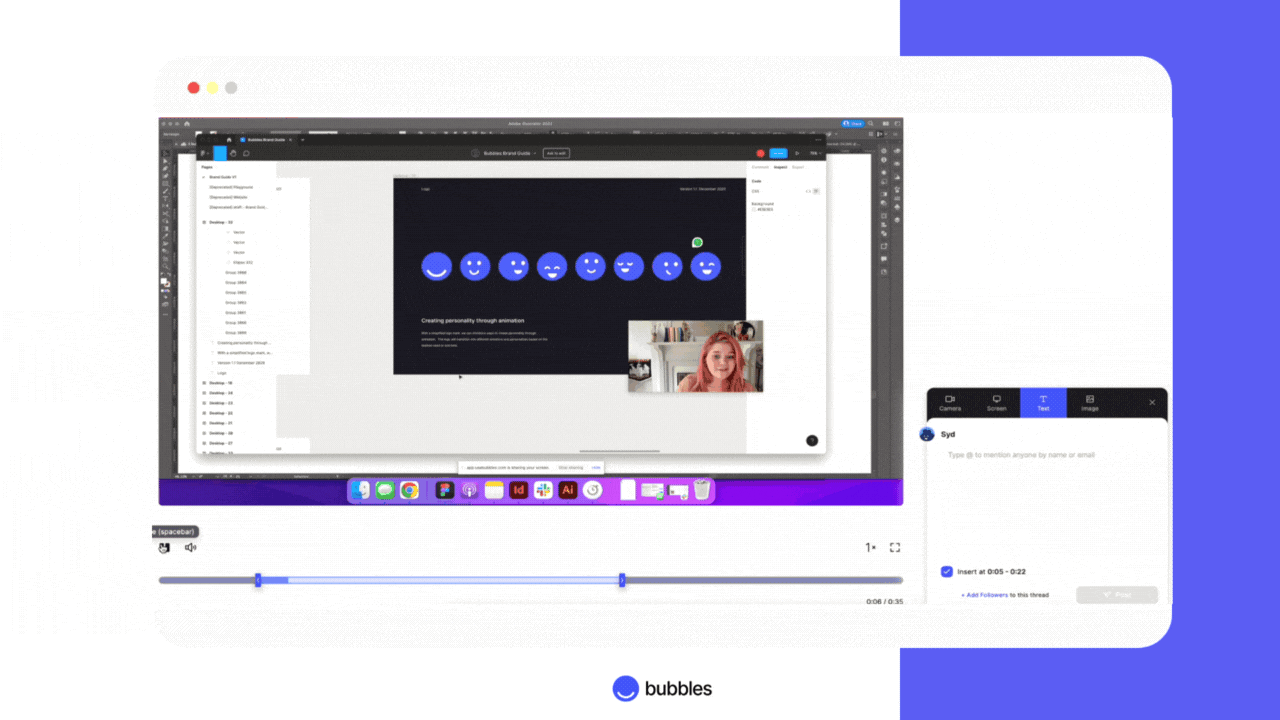Open the Inspect tab in Figma's right panel
1280x720 pixels.
[780, 167]
